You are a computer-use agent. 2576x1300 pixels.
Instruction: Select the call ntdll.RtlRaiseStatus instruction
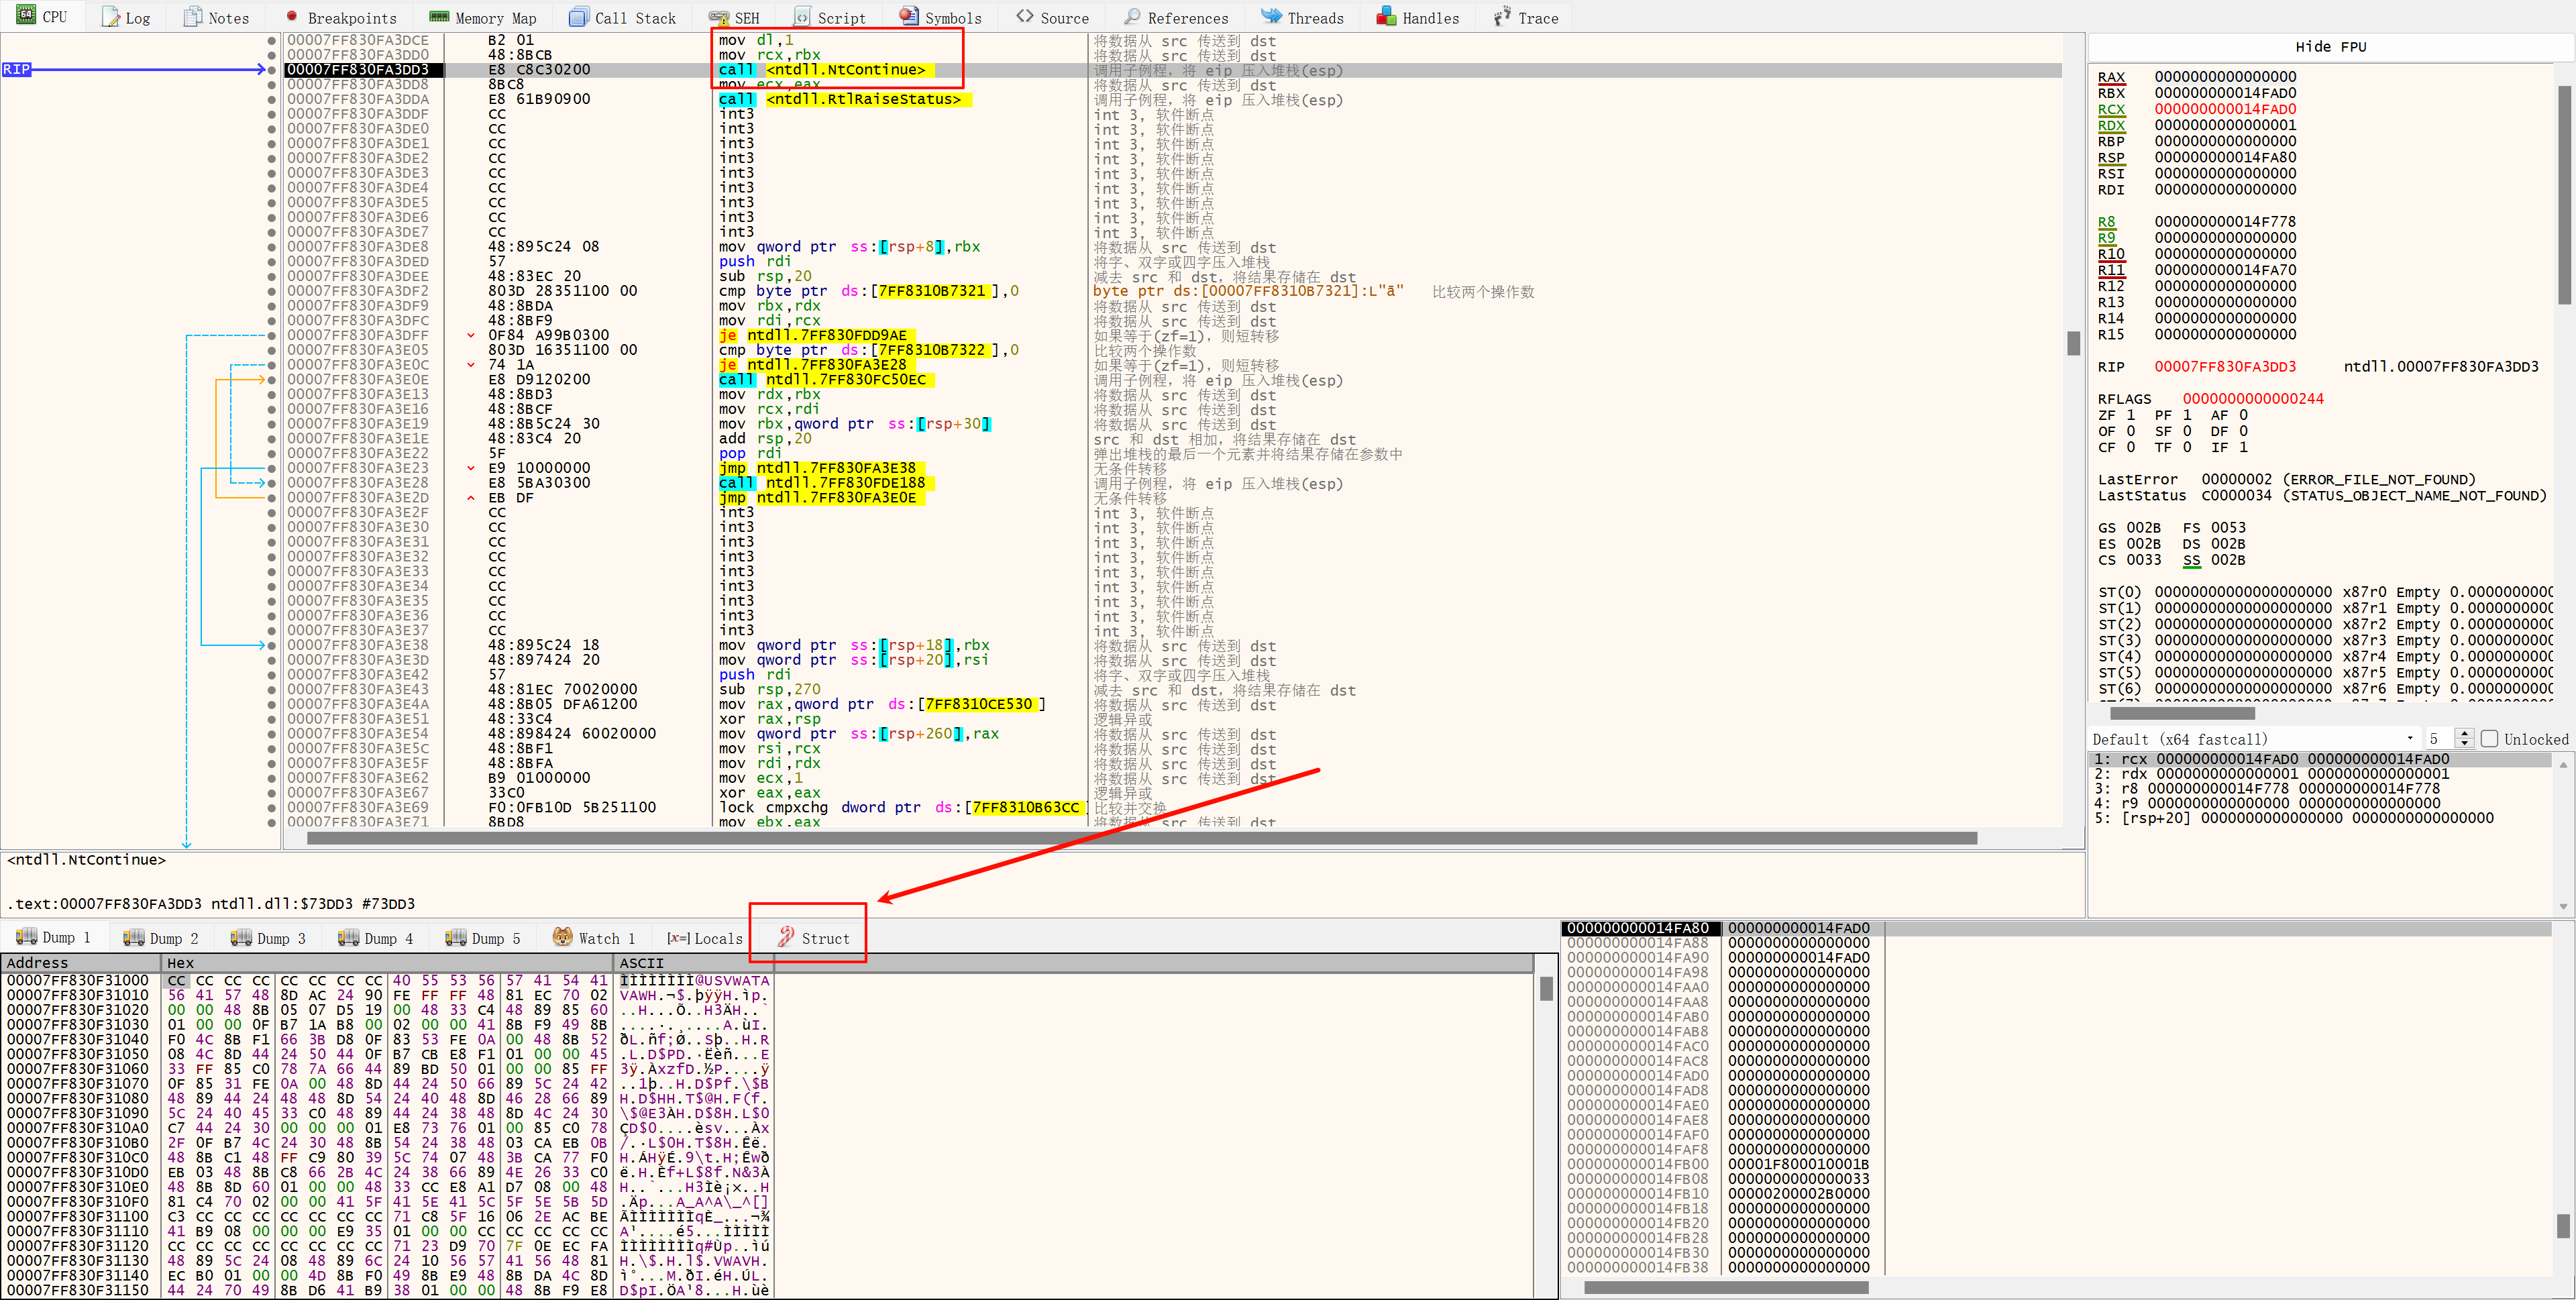point(844,99)
